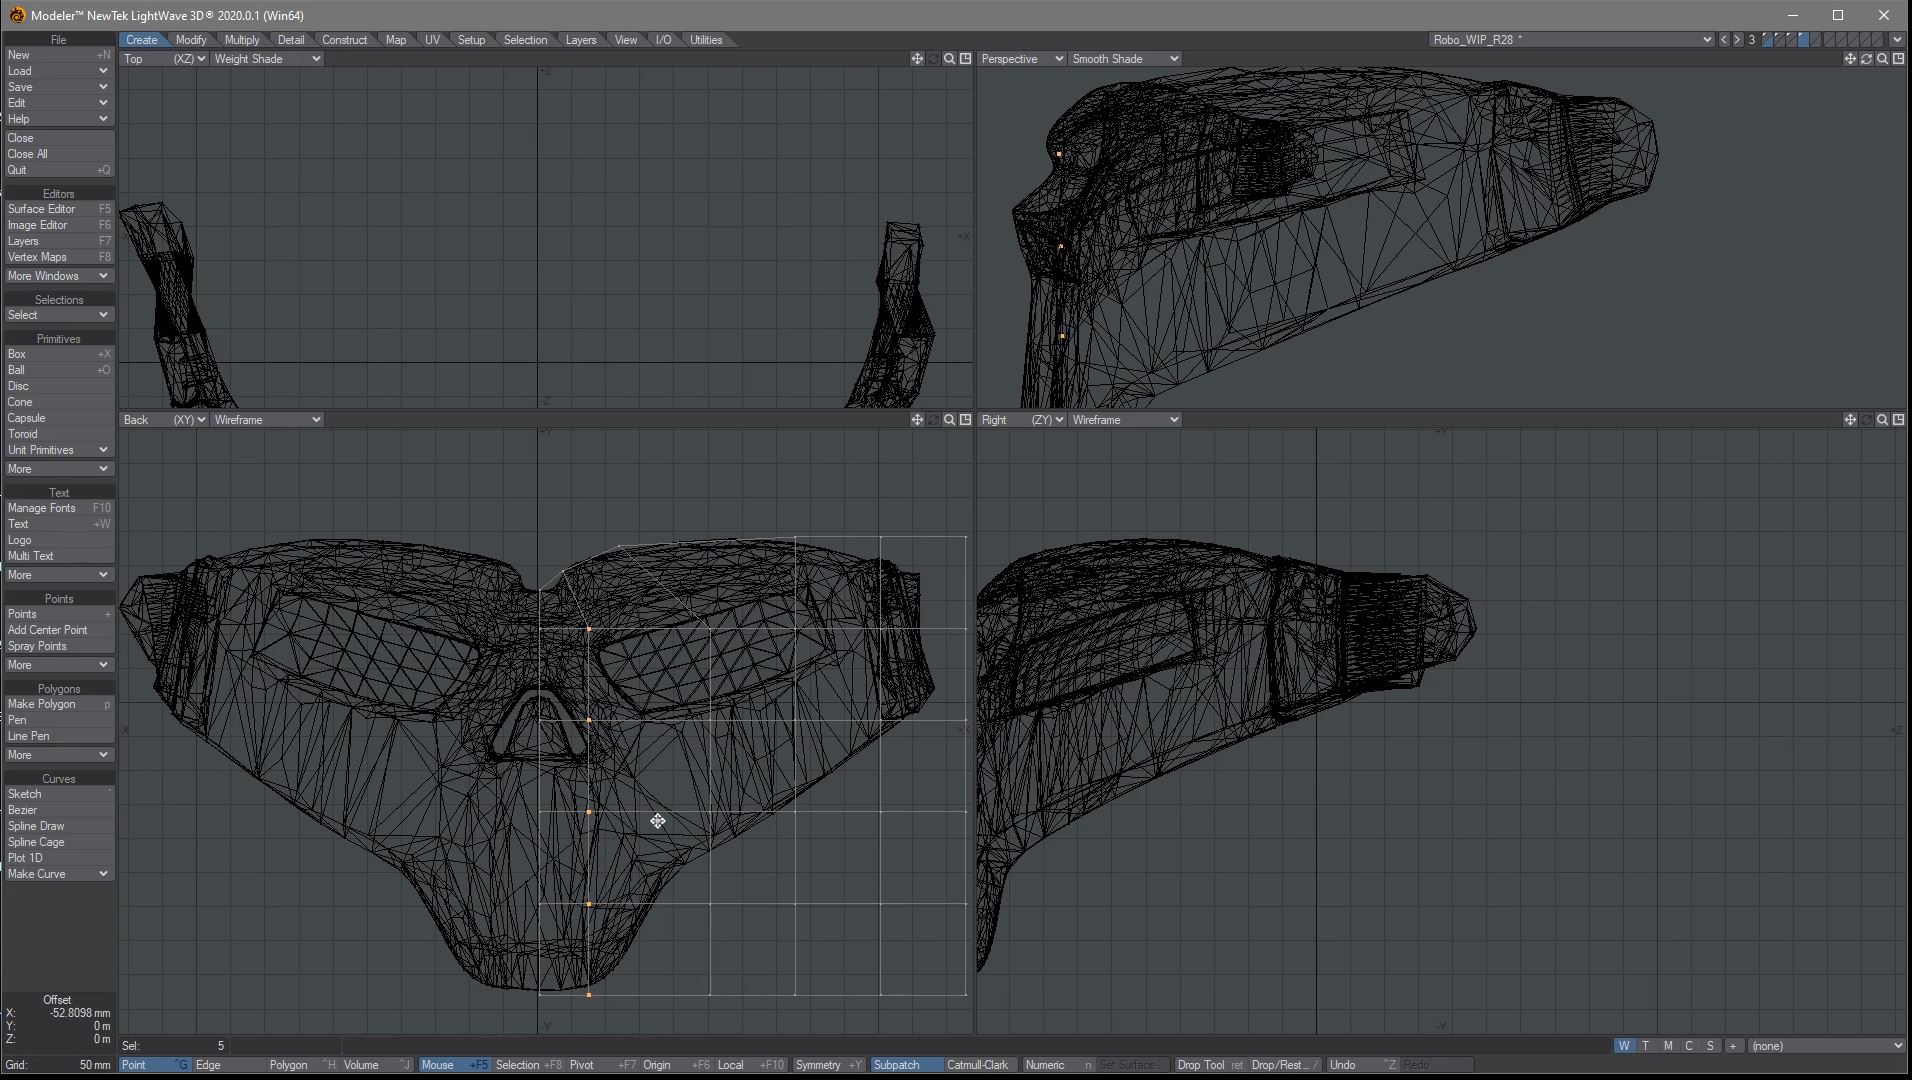Pan the Back viewport with move icon
This screenshot has height=1080, width=1912.
pos(917,420)
